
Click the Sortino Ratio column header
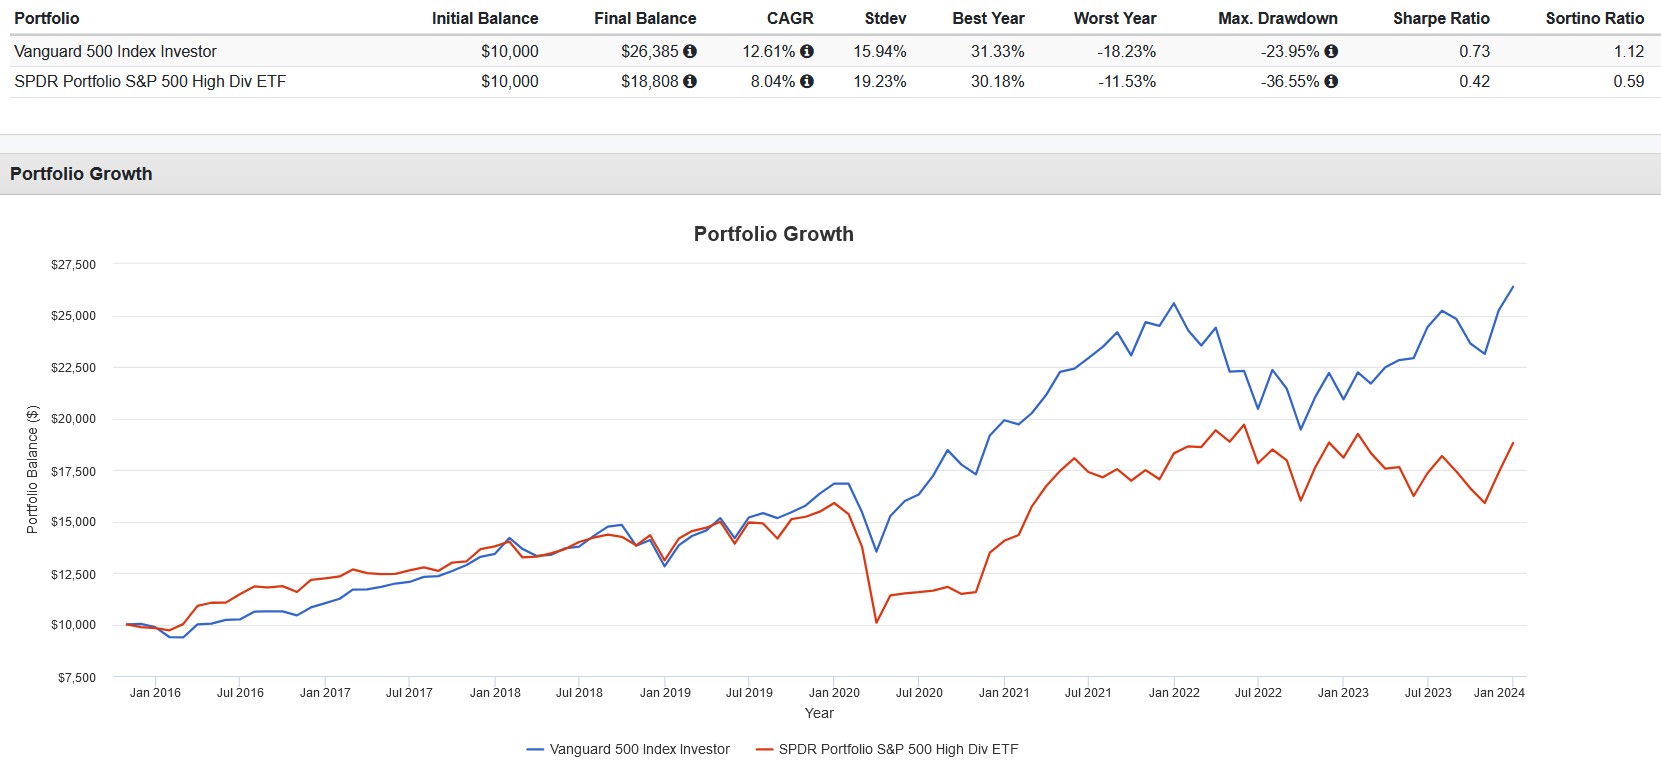(x=1594, y=18)
